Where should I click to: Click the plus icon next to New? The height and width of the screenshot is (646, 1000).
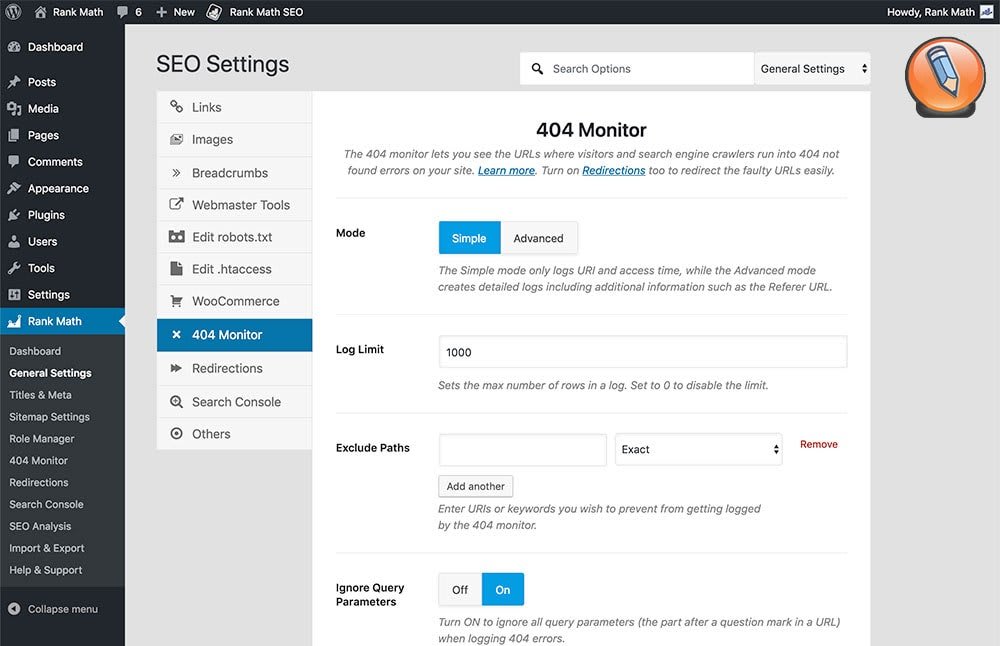click(161, 12)
